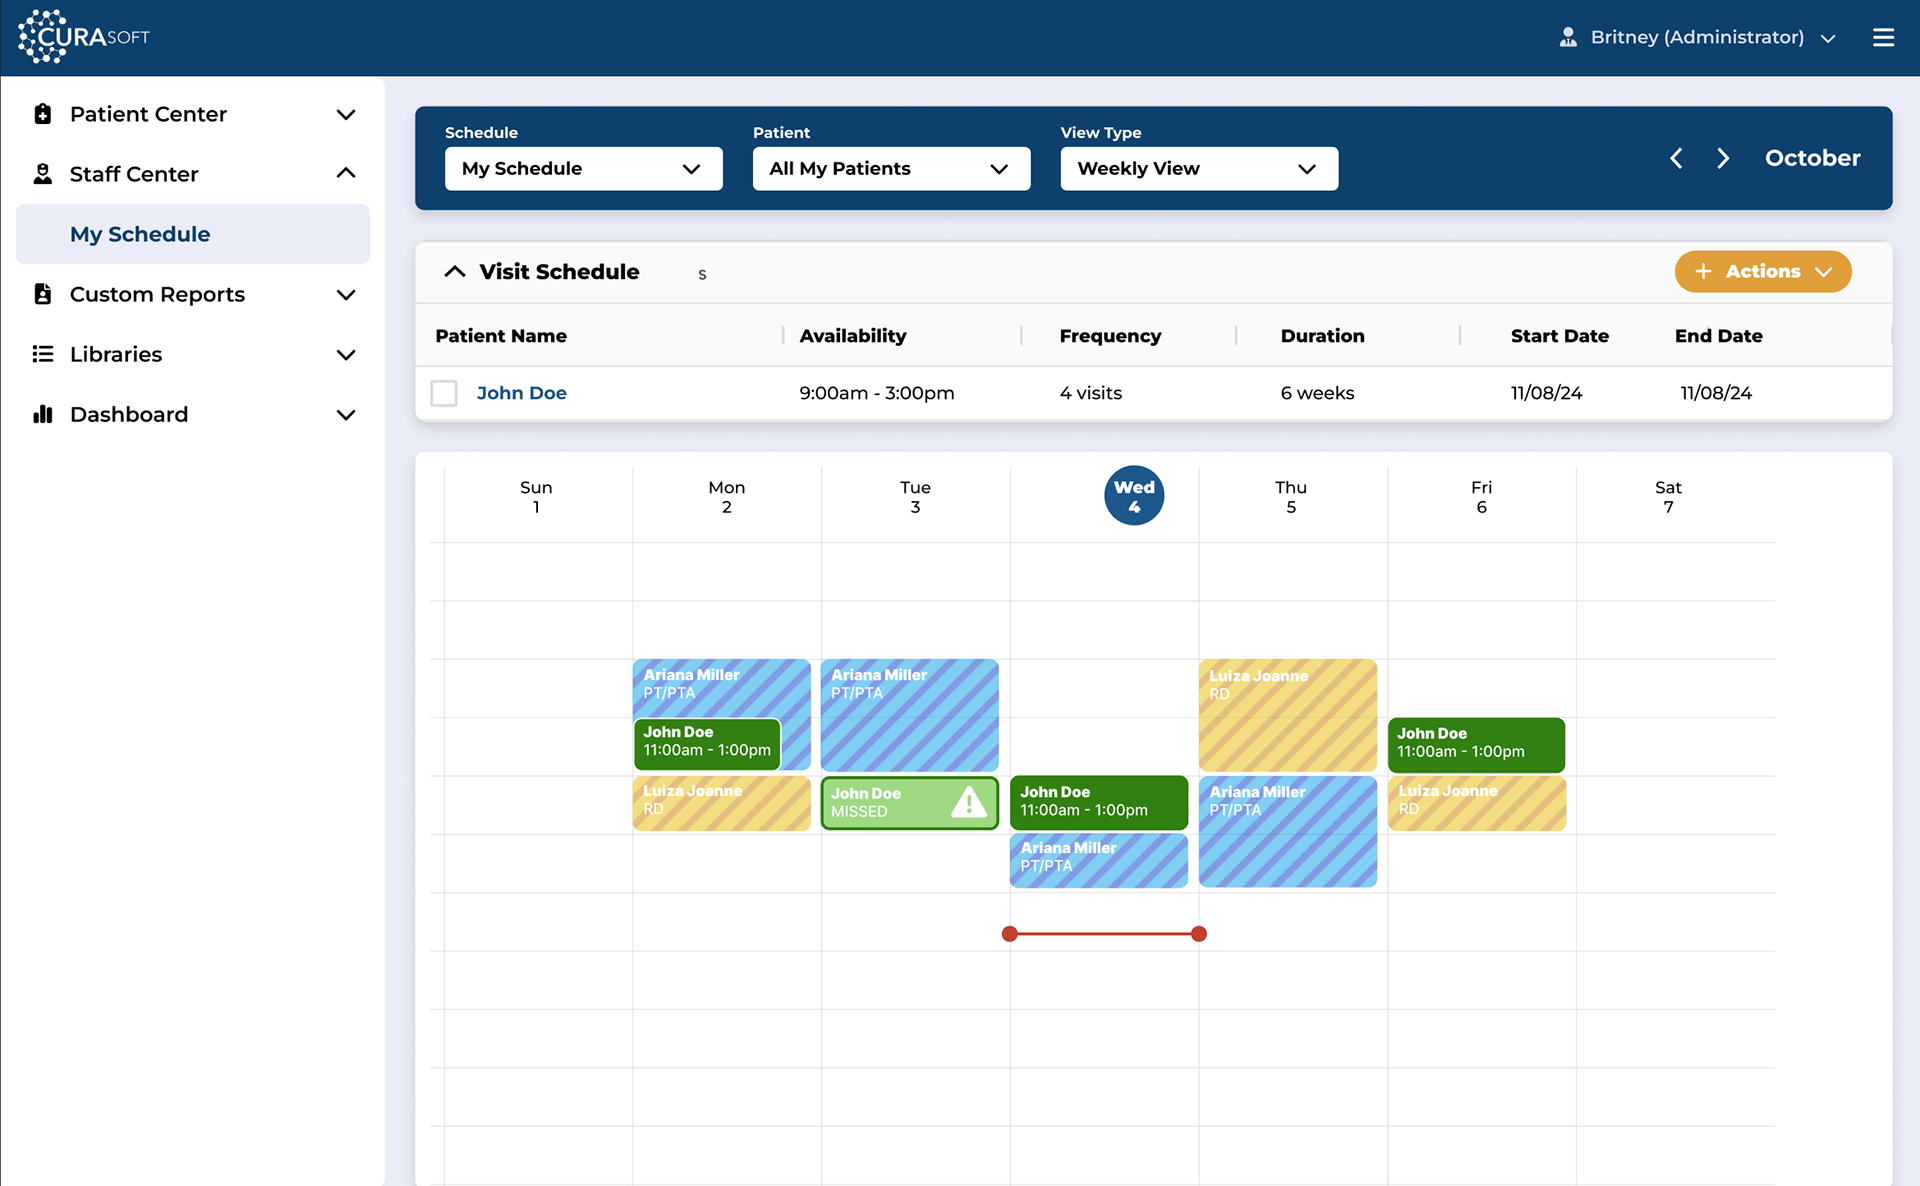
Task: Open the All My Patients dropdown
Action: coord(890,168)
